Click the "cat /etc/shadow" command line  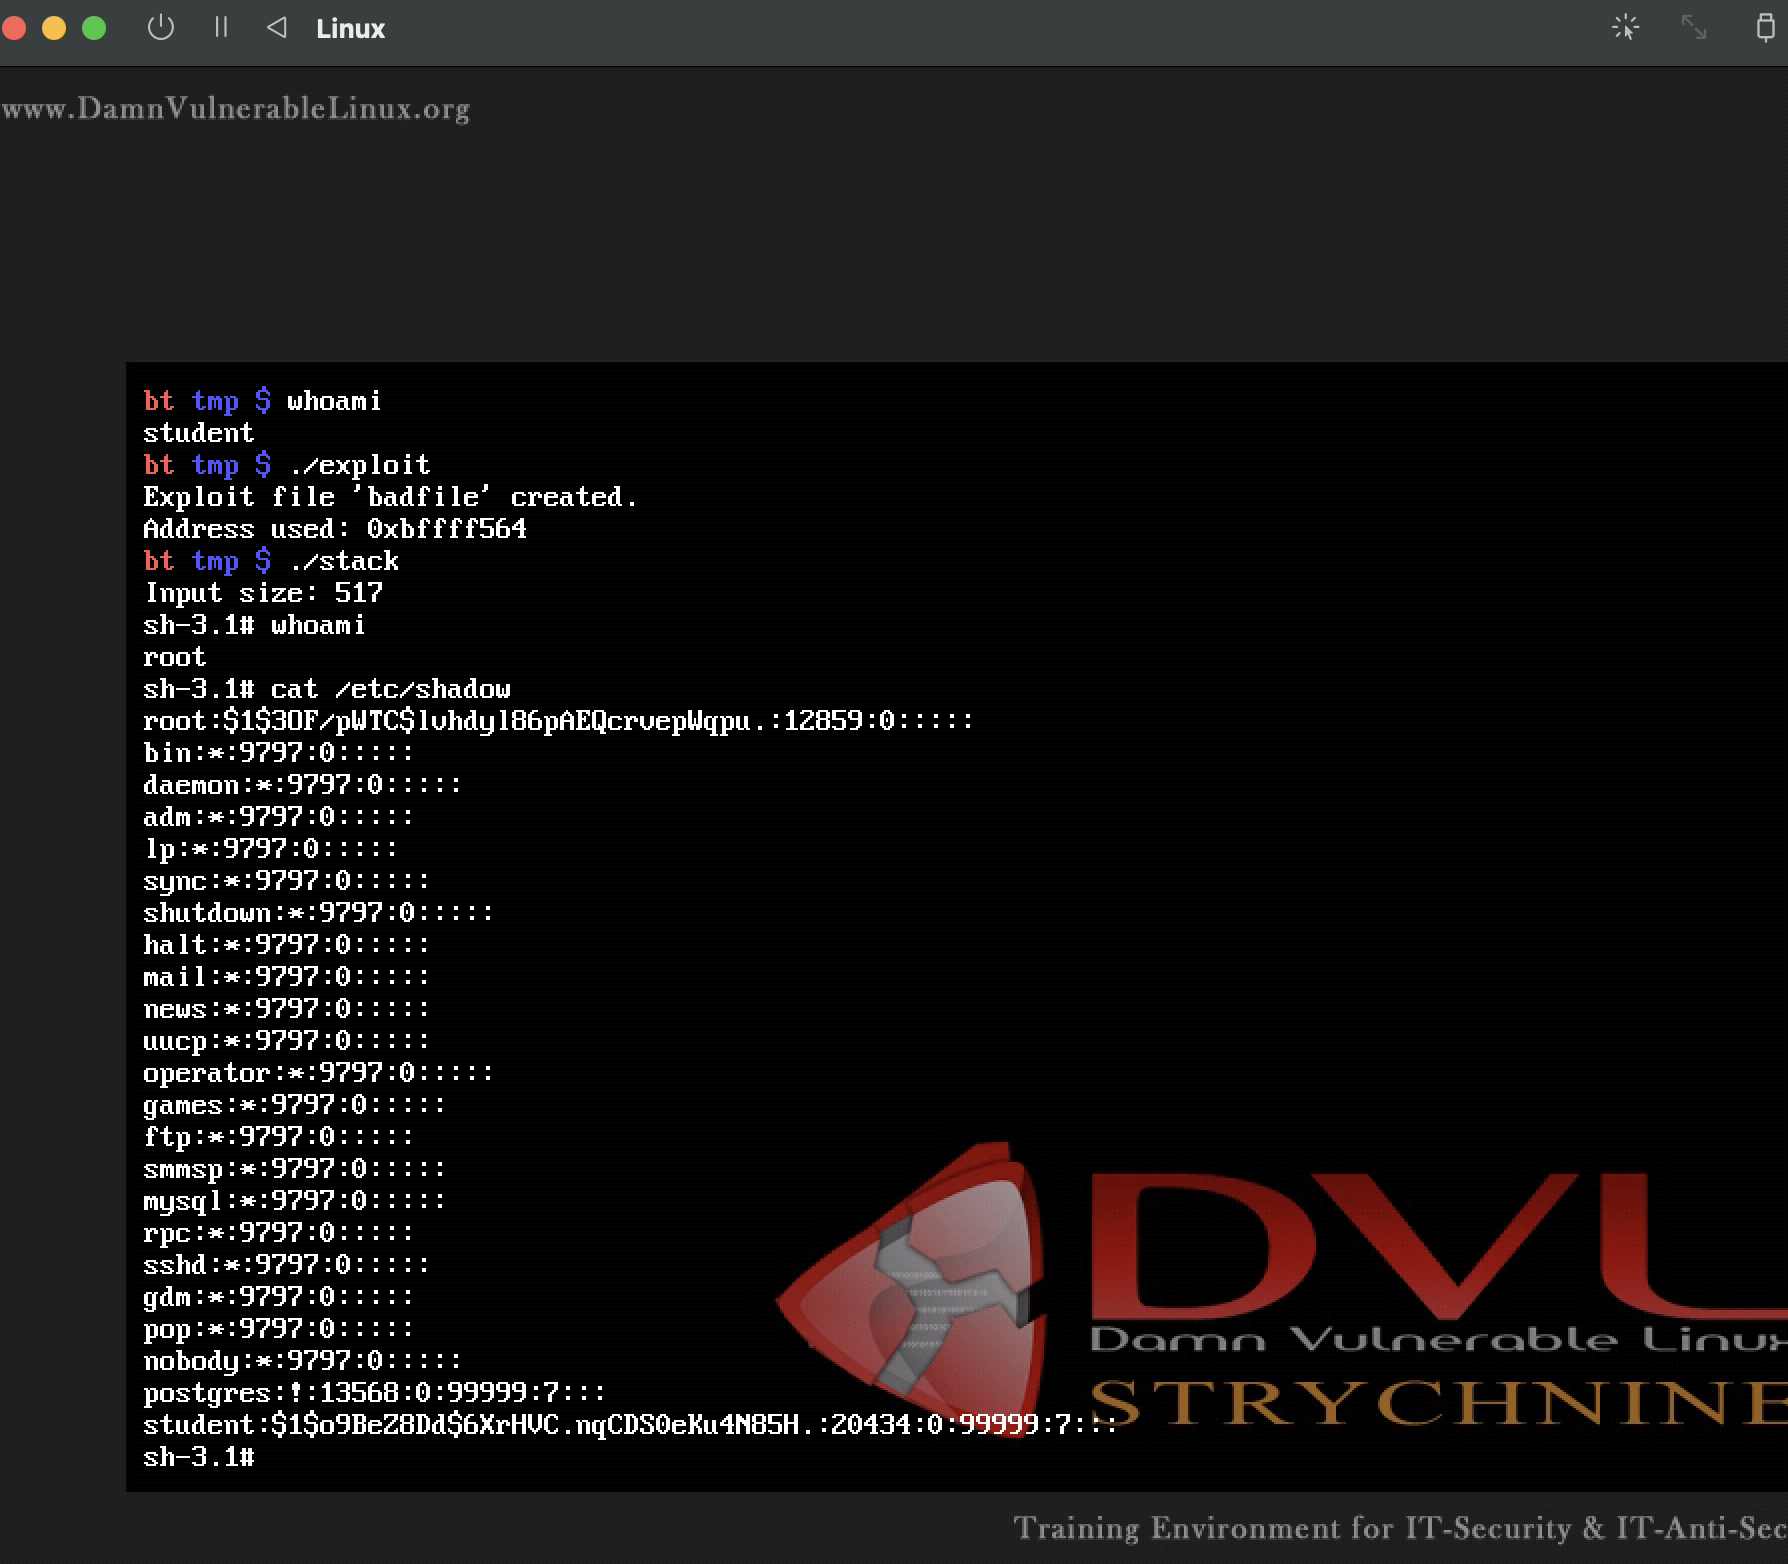[x=326, y=689]
